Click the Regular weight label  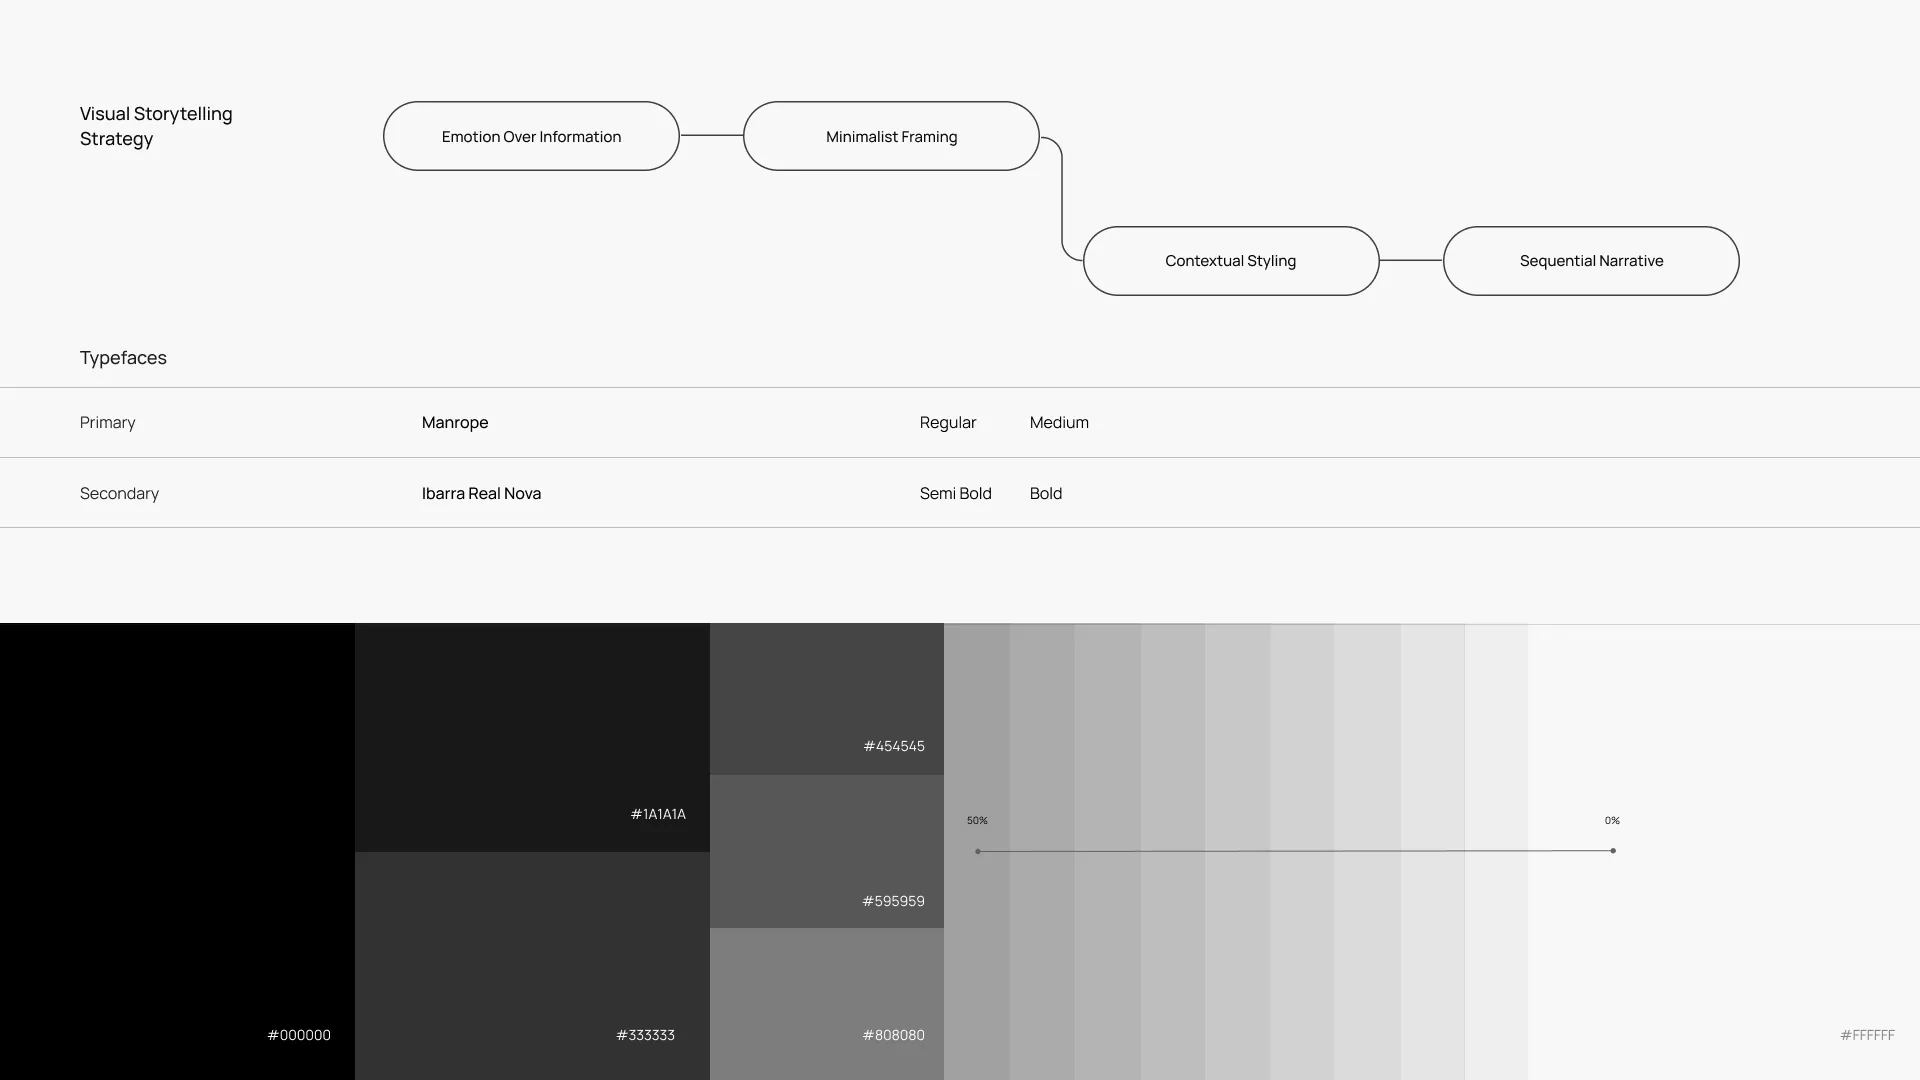948,422
